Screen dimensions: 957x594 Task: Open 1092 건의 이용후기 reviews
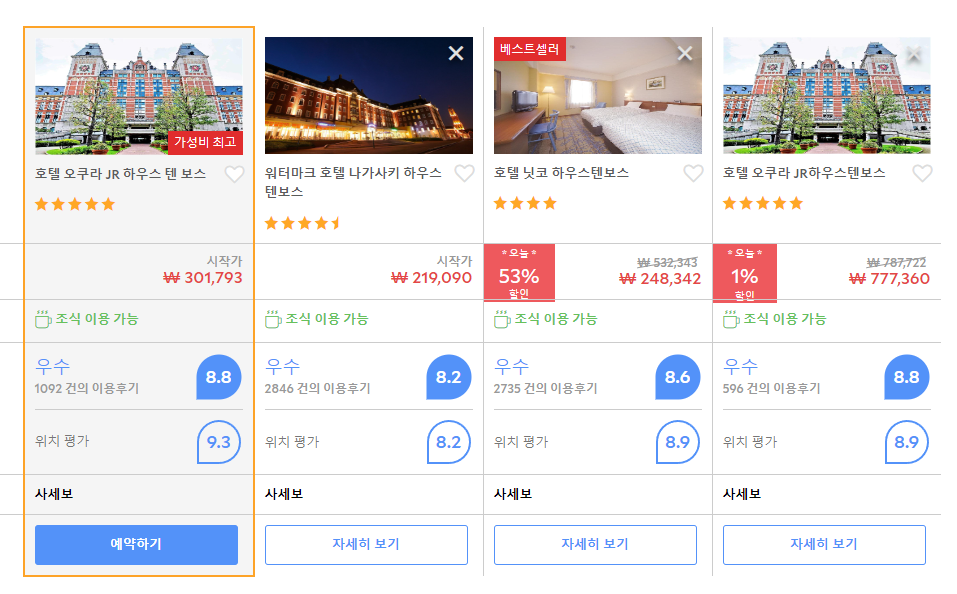[87, 388]
